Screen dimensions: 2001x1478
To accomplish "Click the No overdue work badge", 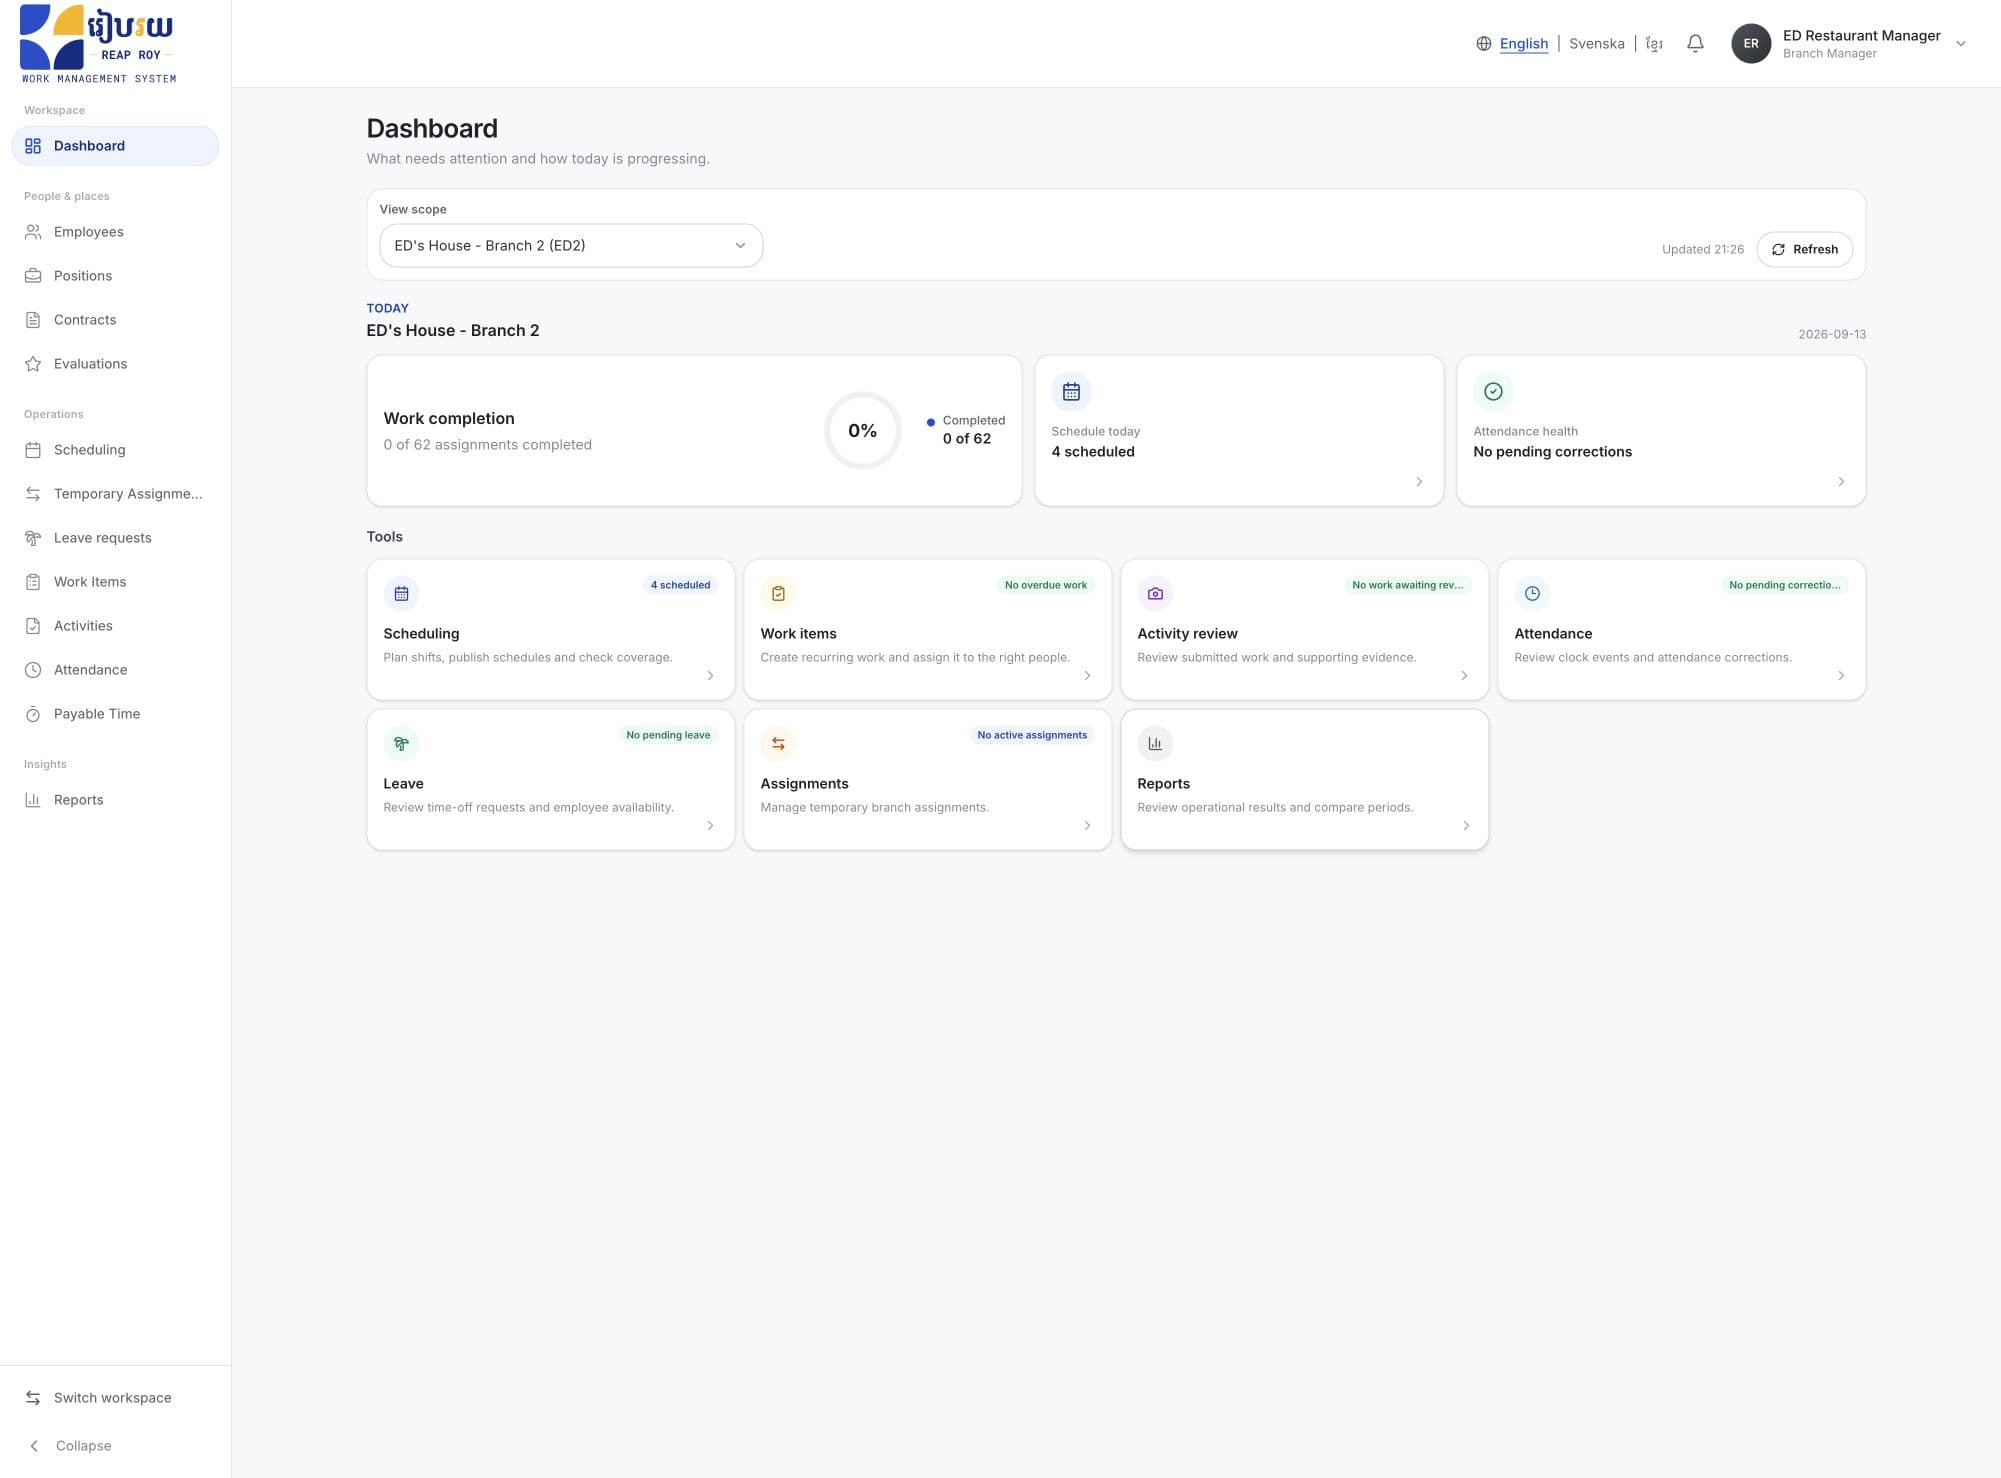I will pyautogui.click(x=1045, y=585).
